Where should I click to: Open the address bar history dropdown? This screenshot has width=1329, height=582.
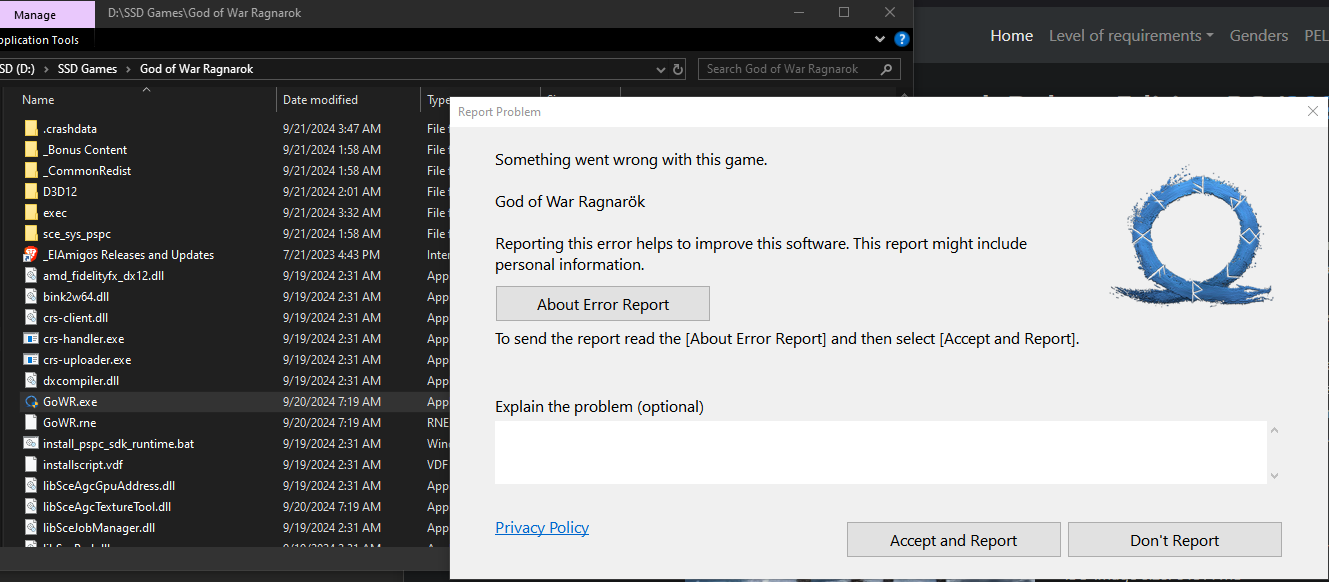click(x=660, y=70)
